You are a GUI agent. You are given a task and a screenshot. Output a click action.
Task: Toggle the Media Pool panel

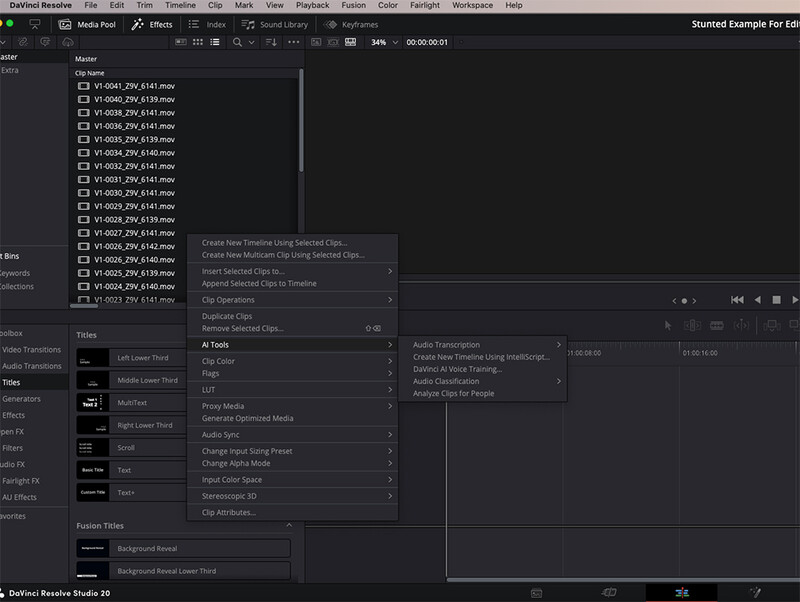pos(87,24)
